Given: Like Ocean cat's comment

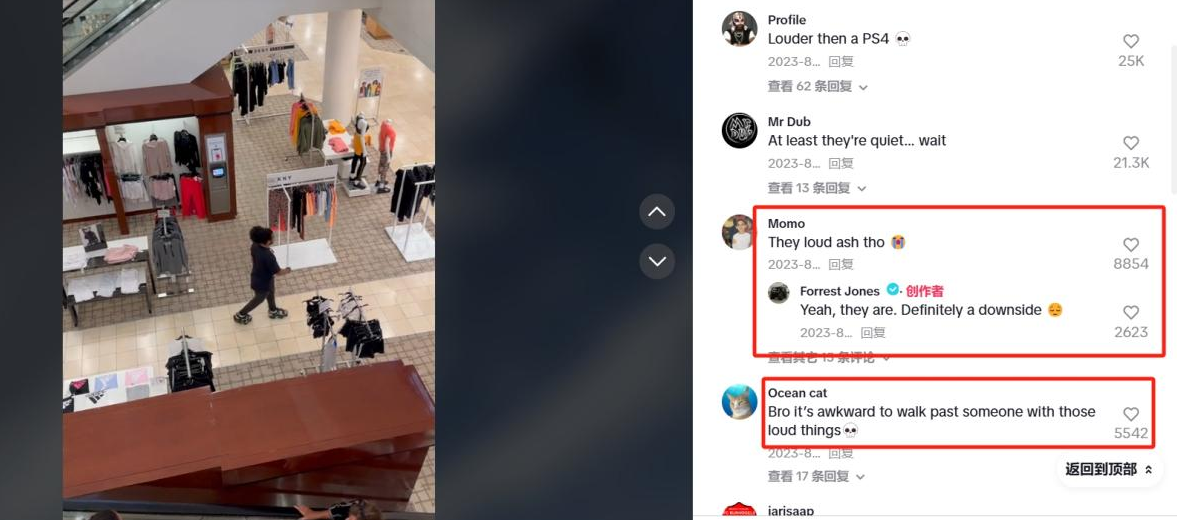Looking at the screenshot, I should [1130, 414].
